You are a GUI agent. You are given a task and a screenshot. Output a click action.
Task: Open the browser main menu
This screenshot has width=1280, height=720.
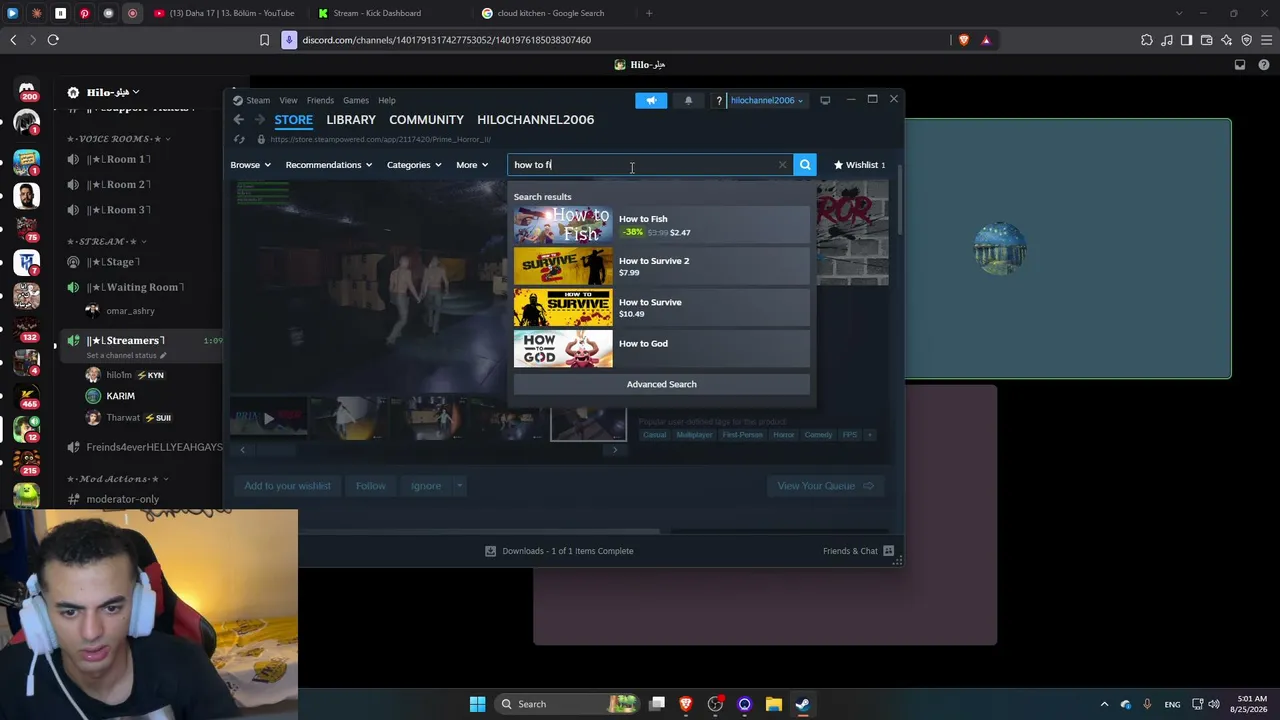[x=1266, y=40]
